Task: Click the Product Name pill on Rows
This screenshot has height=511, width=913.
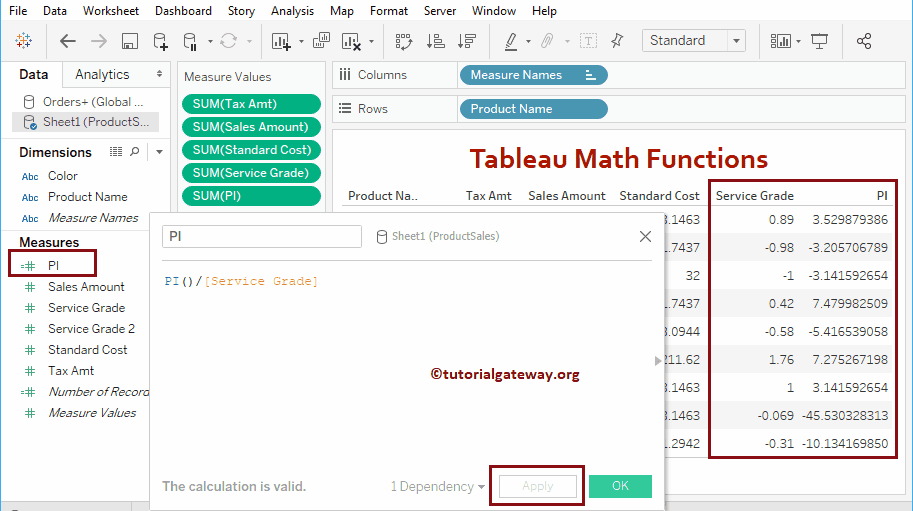Action: (533, 109)
